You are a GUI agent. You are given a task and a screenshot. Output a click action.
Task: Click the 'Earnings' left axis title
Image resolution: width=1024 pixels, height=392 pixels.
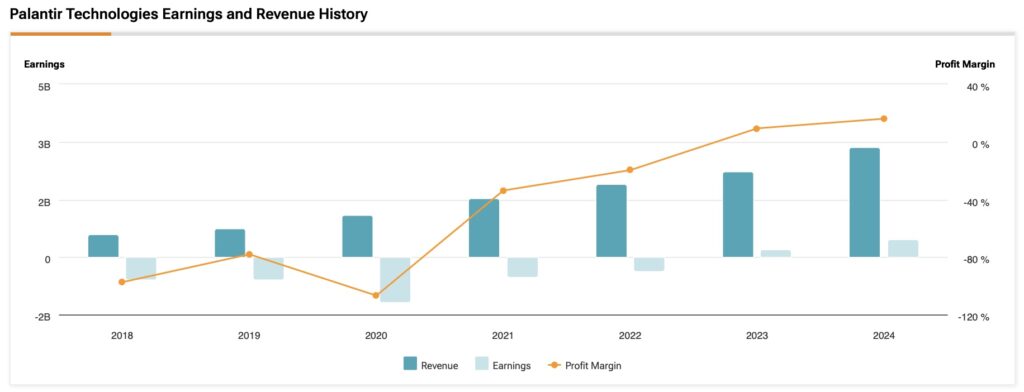44,64
